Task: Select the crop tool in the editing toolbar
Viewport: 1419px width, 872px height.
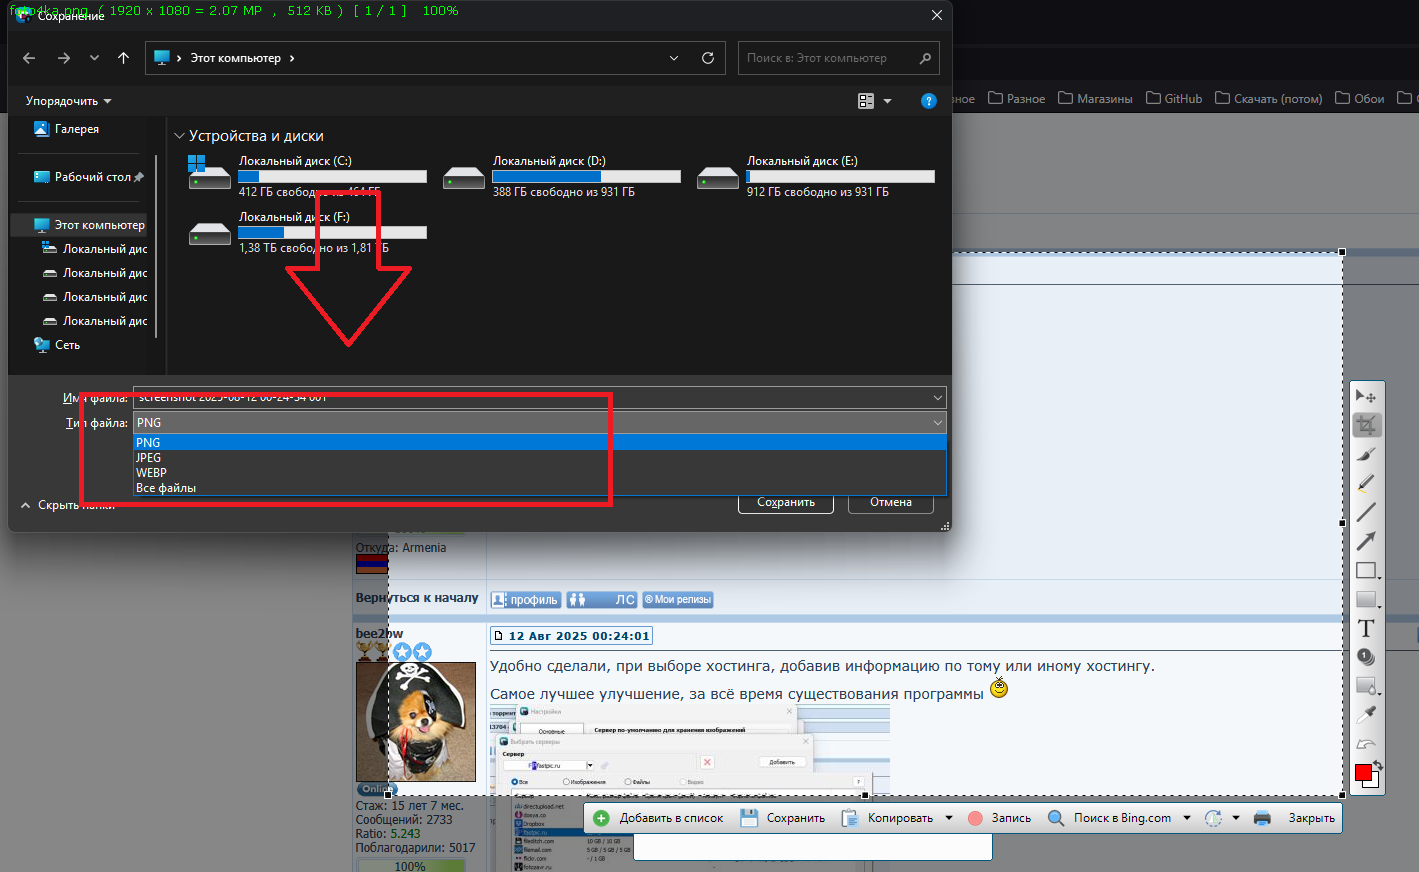Action: 1366,425
